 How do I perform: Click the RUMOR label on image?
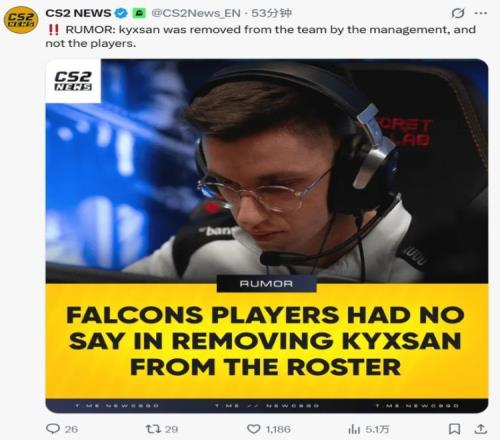[266, 284]
